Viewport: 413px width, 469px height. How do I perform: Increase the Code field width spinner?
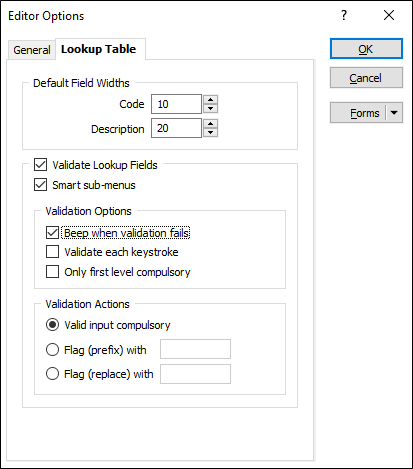[210, 100]
